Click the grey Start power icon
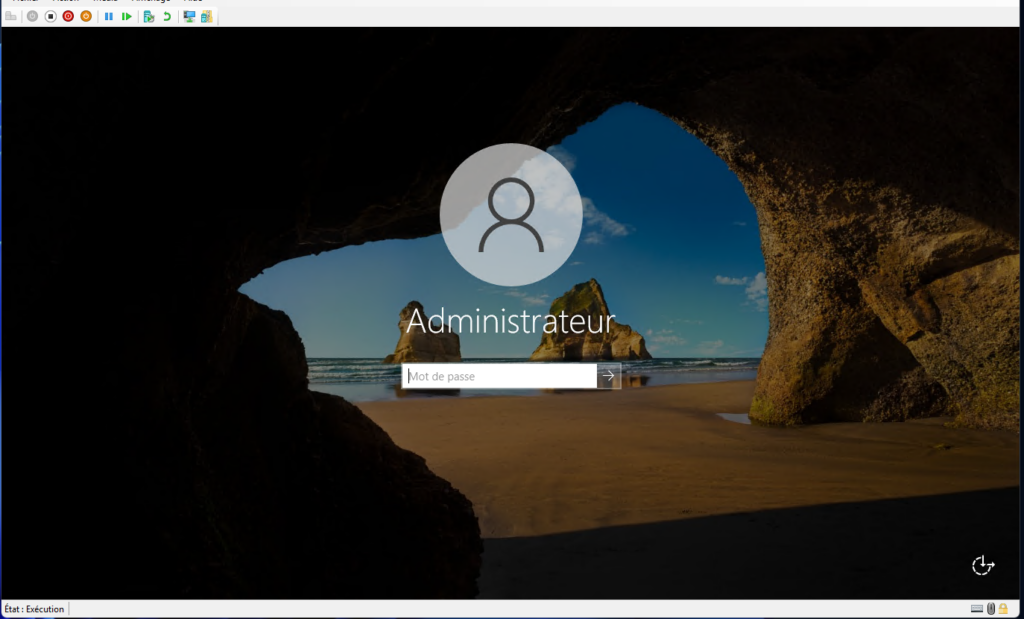The width and height of the screenshot is (1024, 619). [32, 16]
